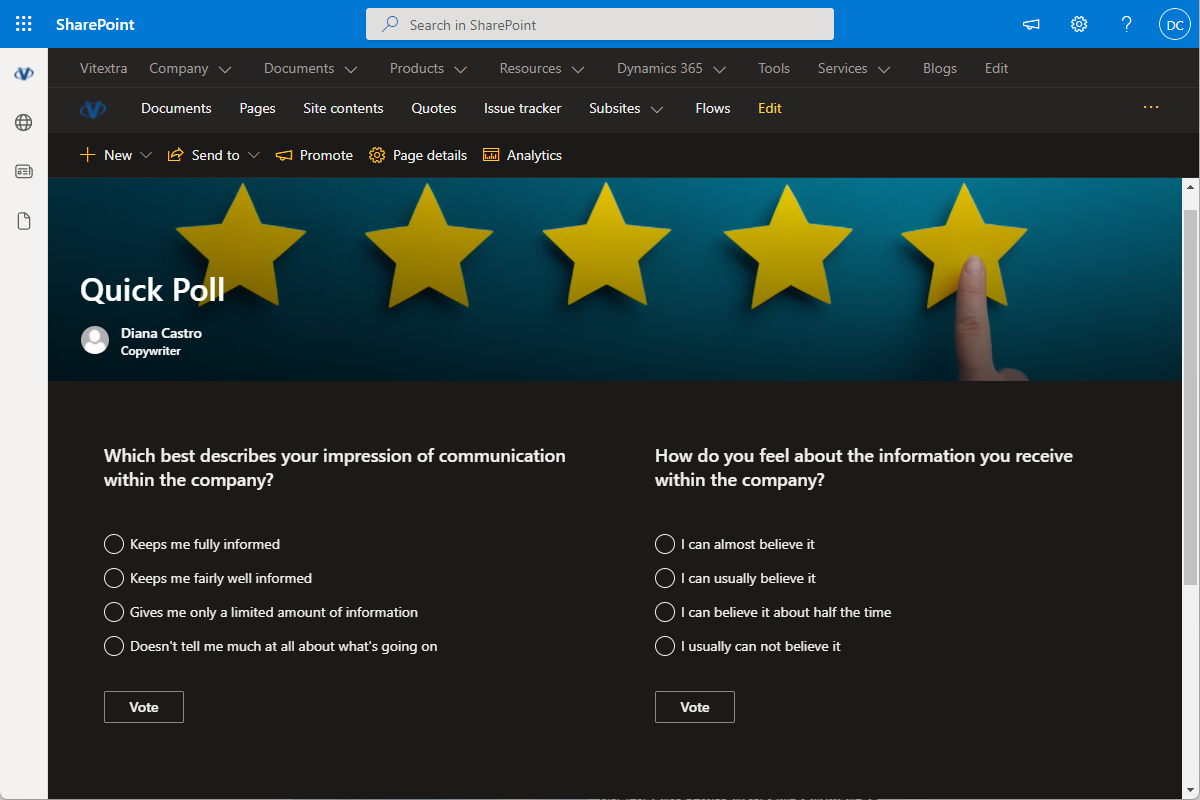Click the site logo beside Documents
This screenshot has height=800, width=1200.
pos(93,109)
